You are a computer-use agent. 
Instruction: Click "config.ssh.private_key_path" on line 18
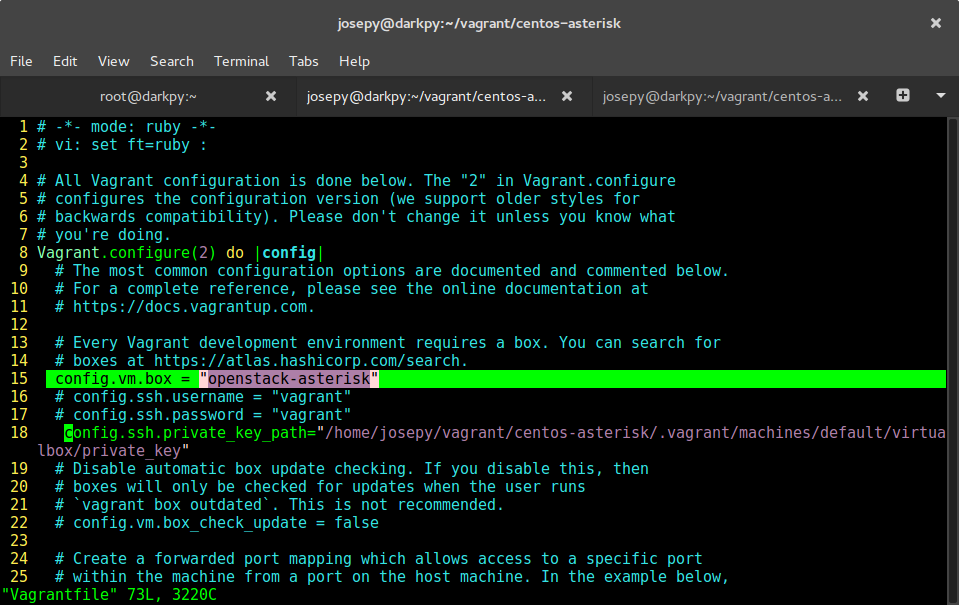click(x=185, y=432)
